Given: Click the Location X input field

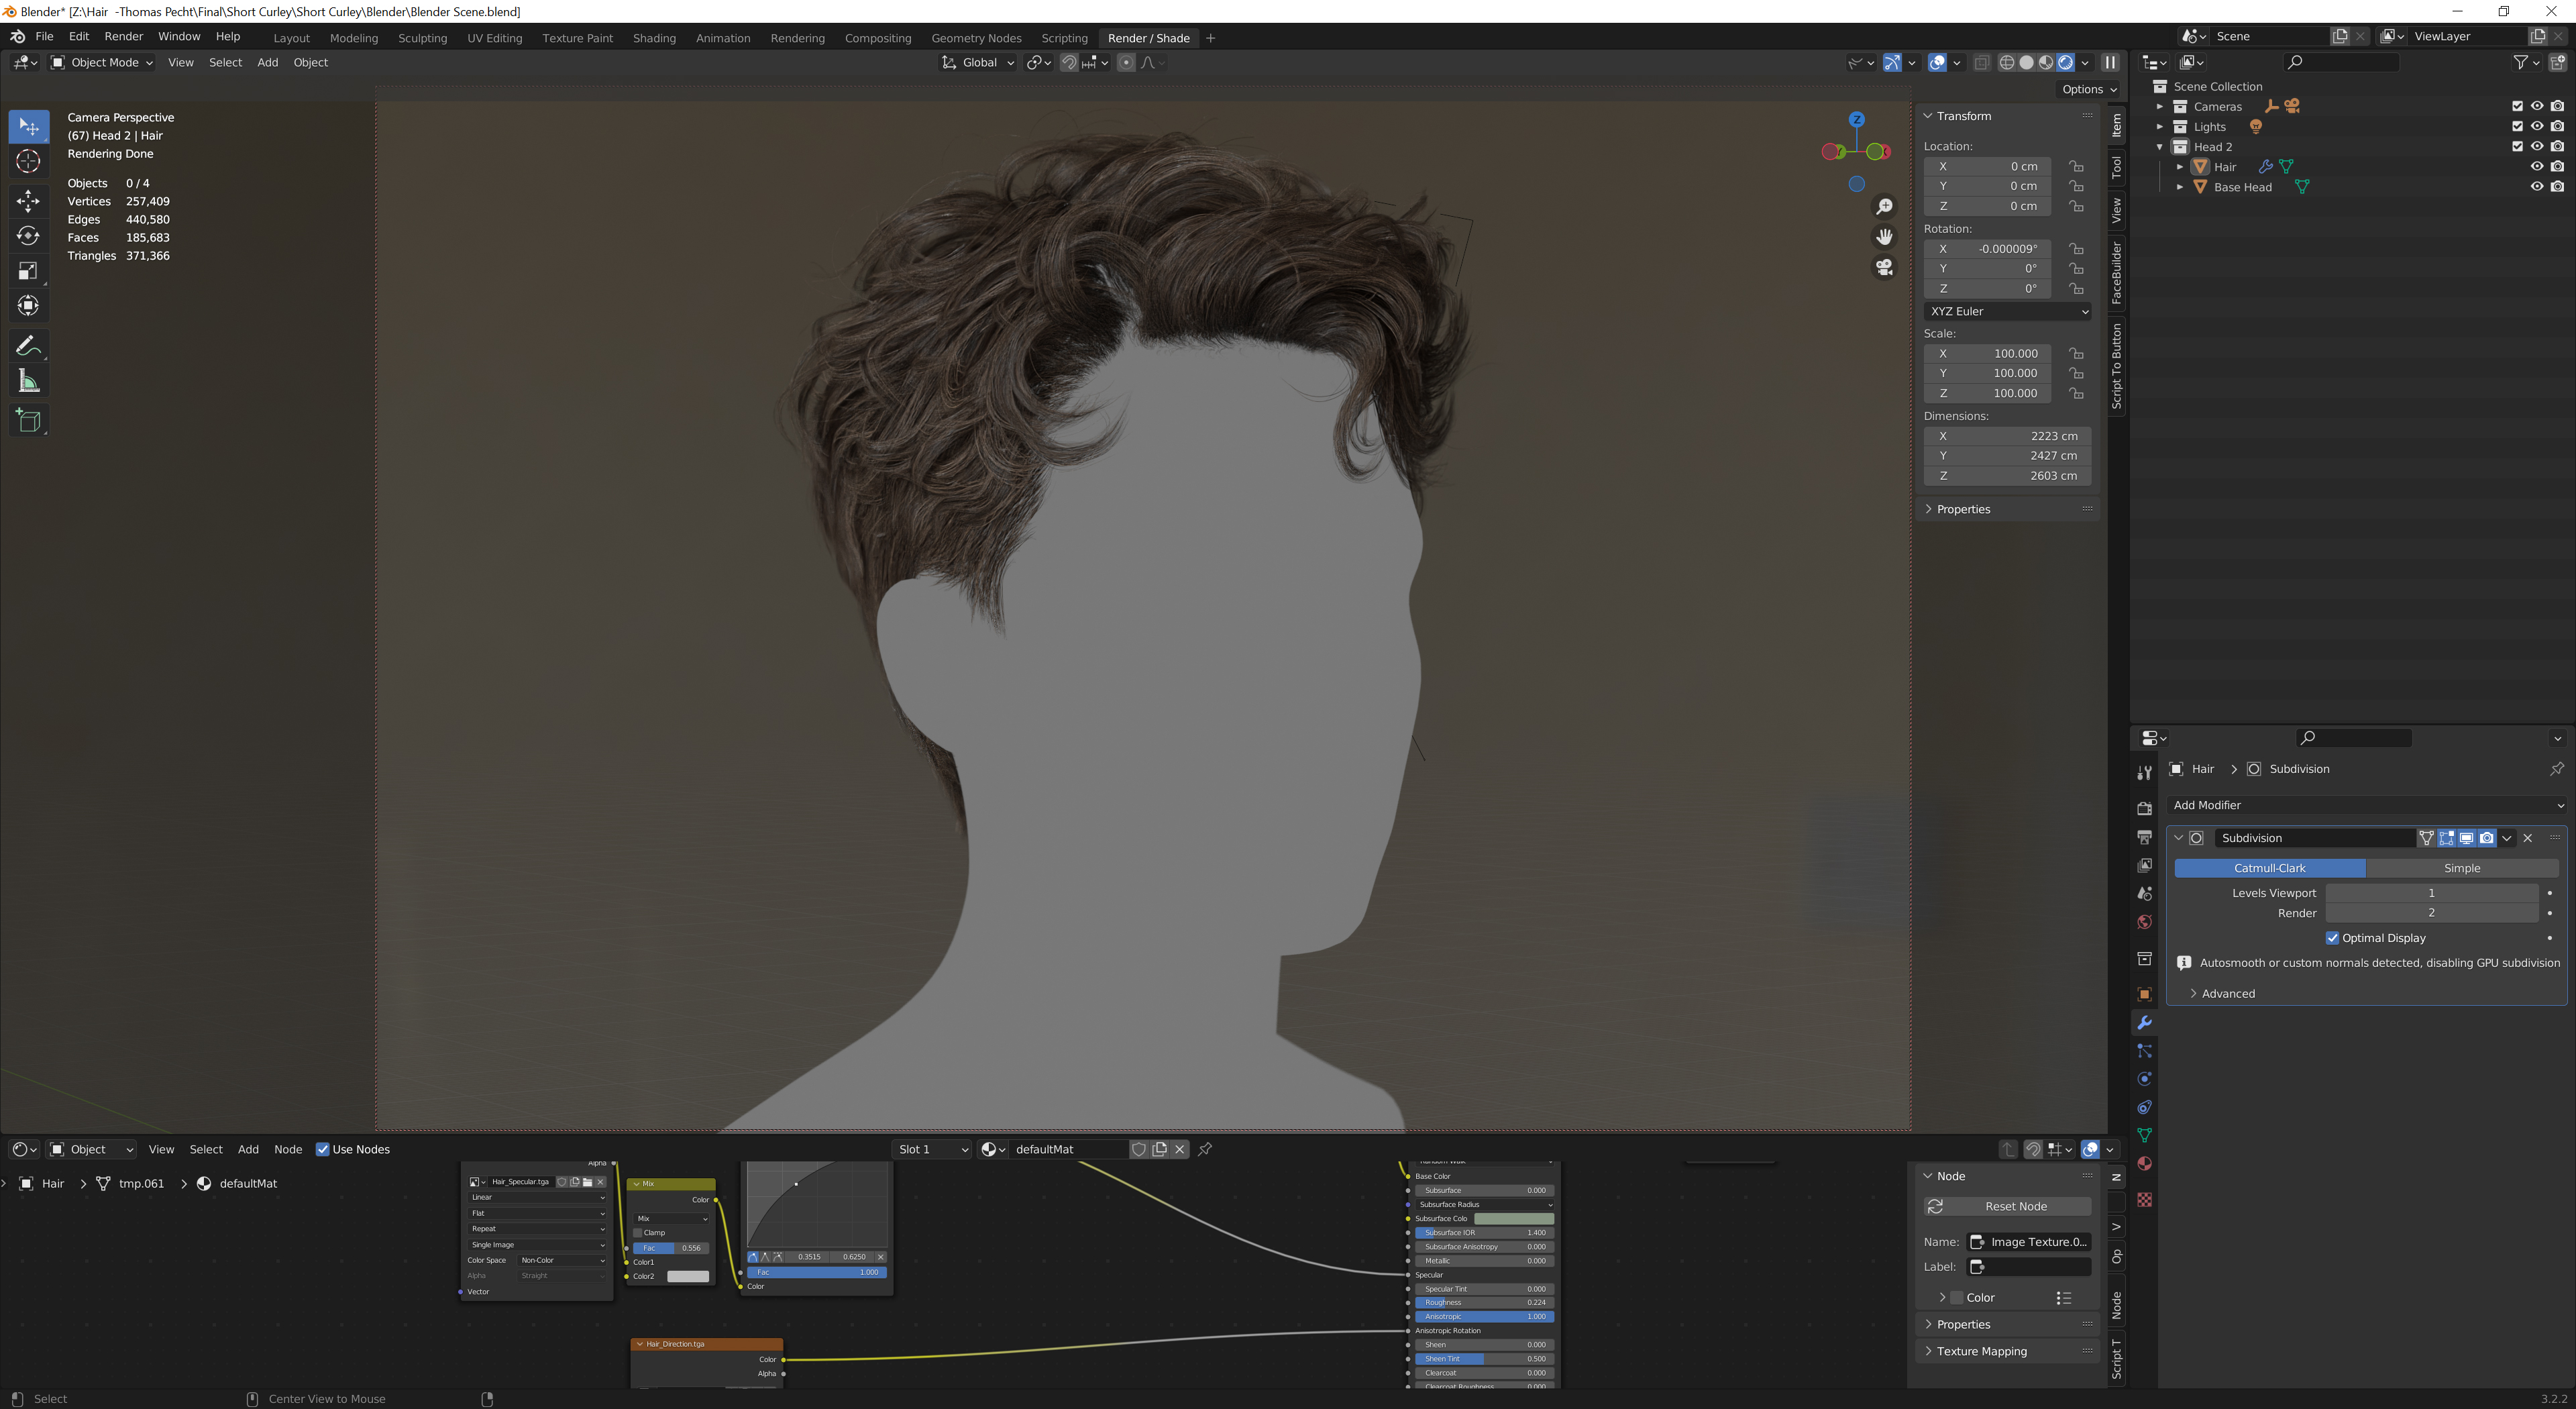Looking at the screenshot, I should [1987, 166].
